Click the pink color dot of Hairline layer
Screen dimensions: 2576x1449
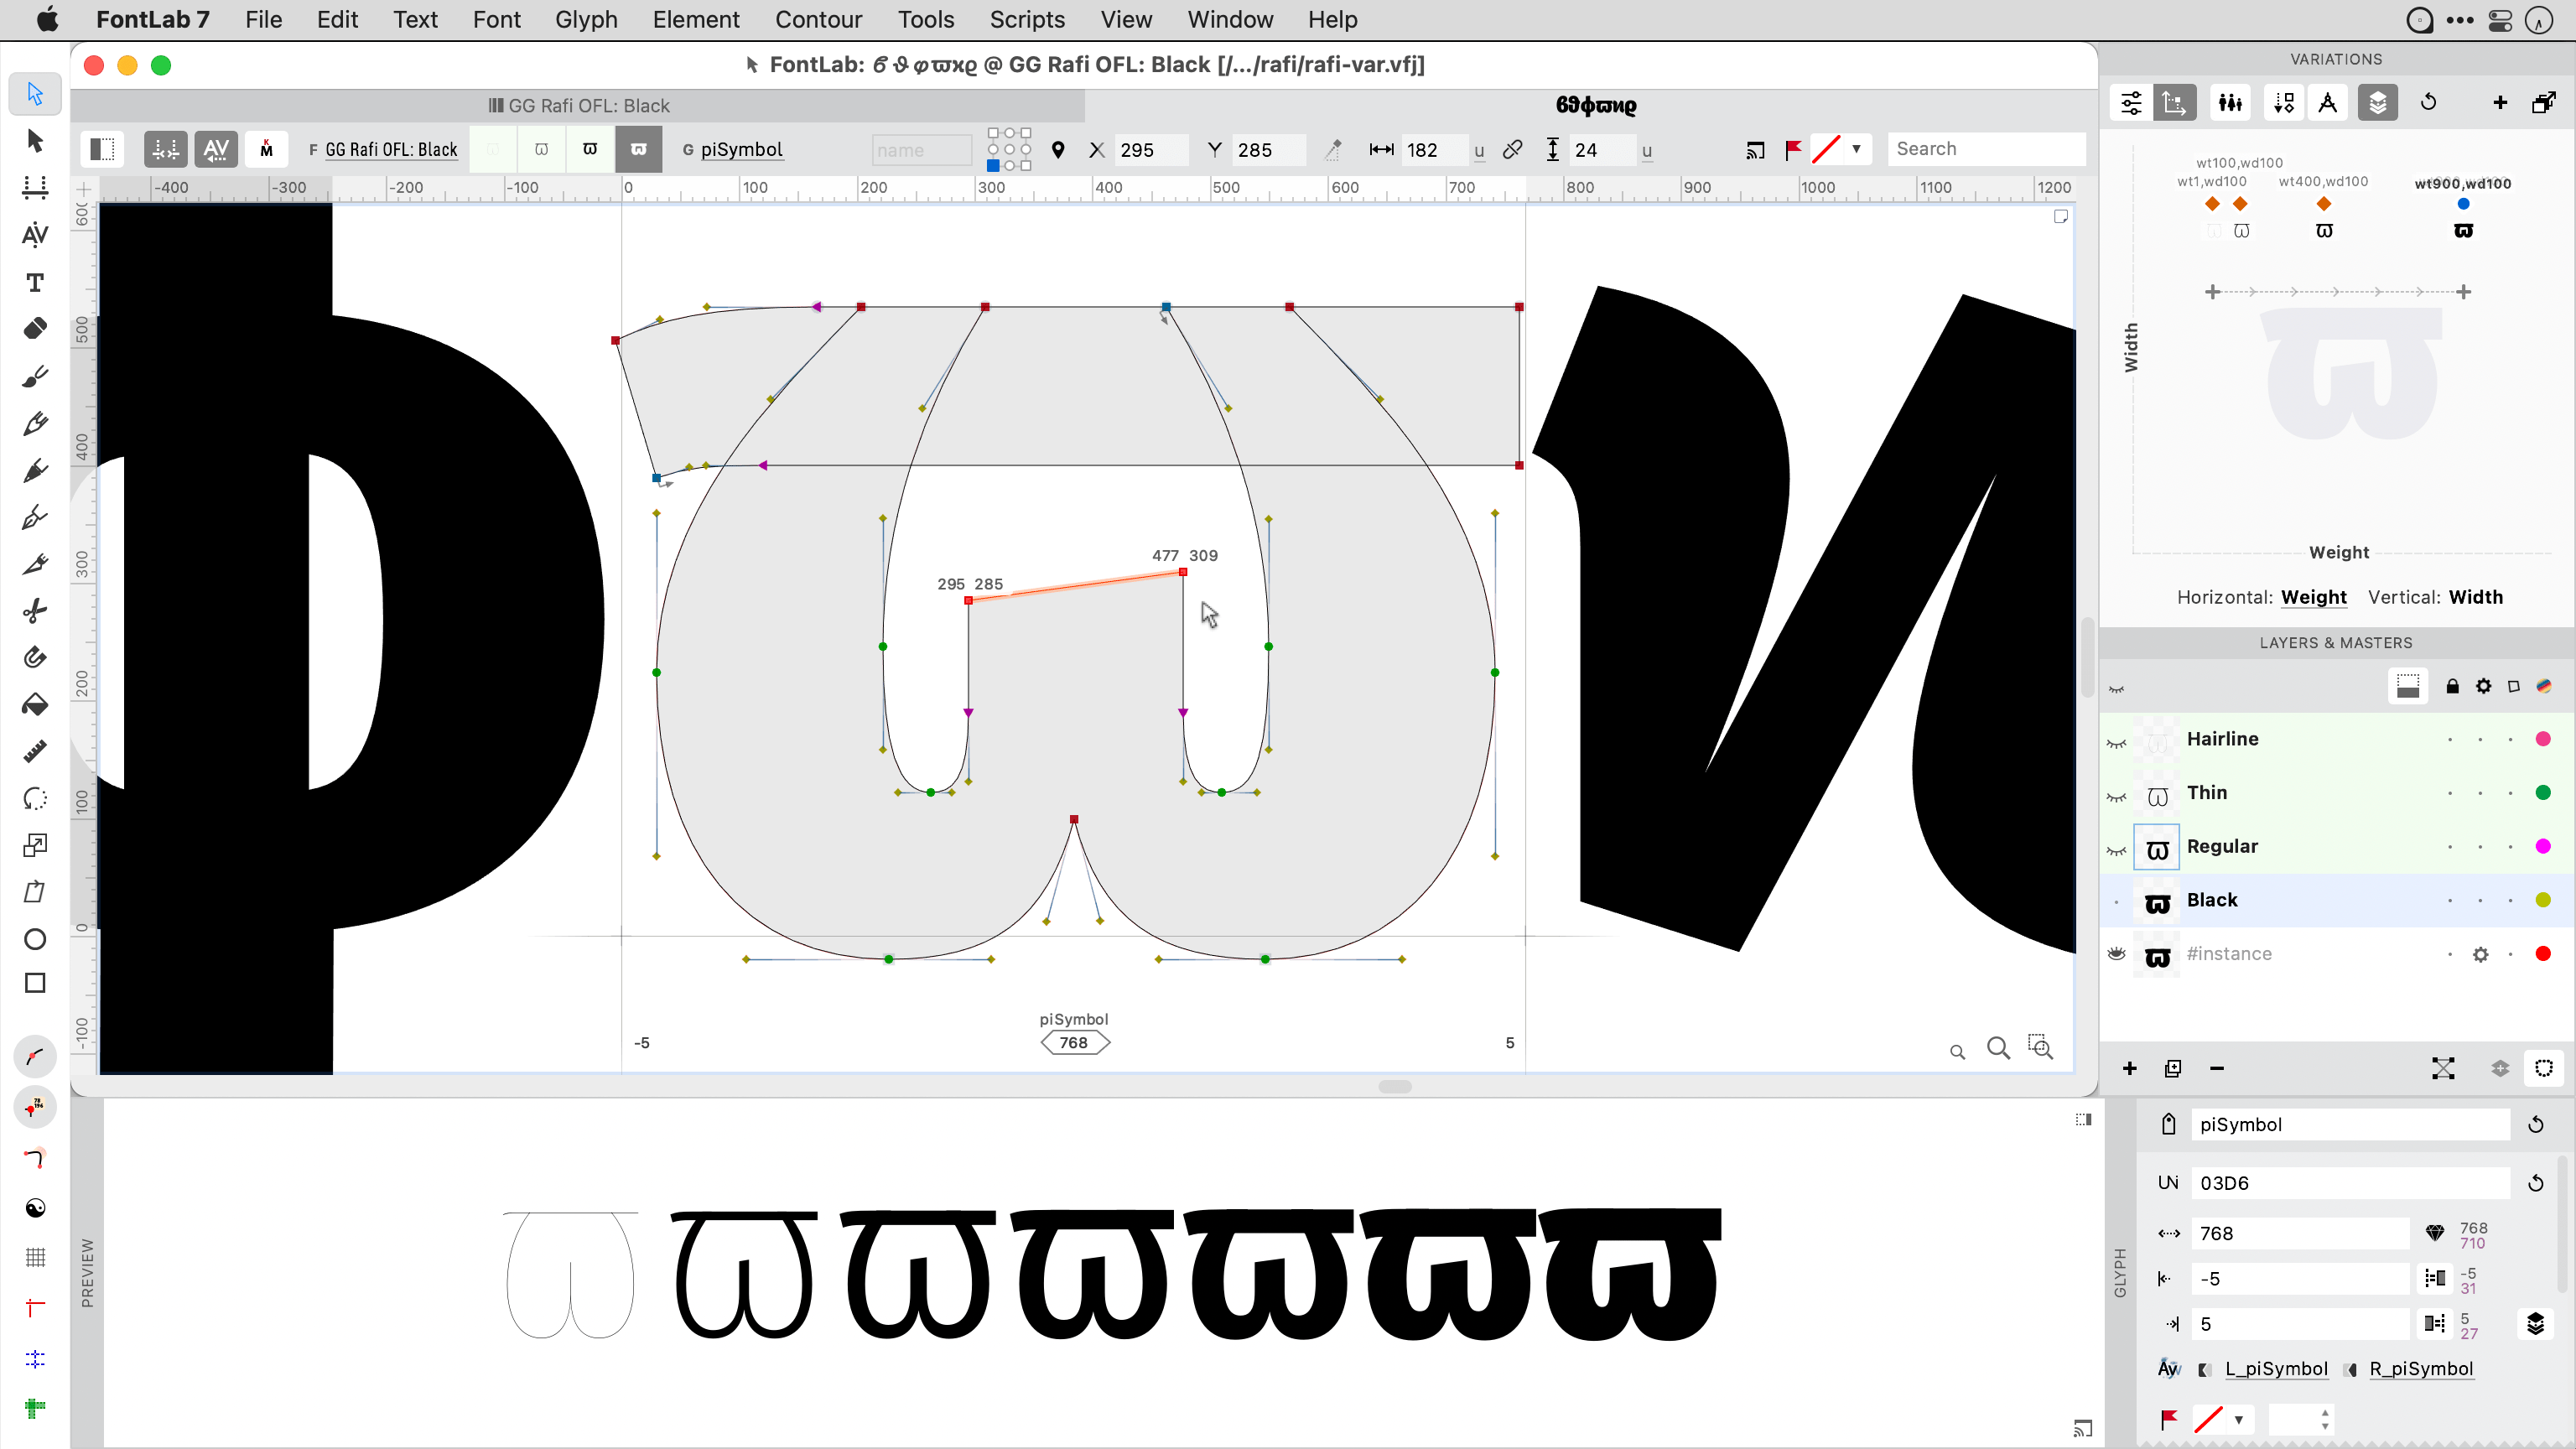(2543, 739)
